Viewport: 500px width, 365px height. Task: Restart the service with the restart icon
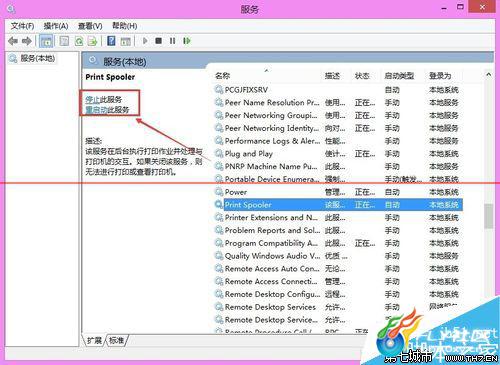[x=187, y=41]
